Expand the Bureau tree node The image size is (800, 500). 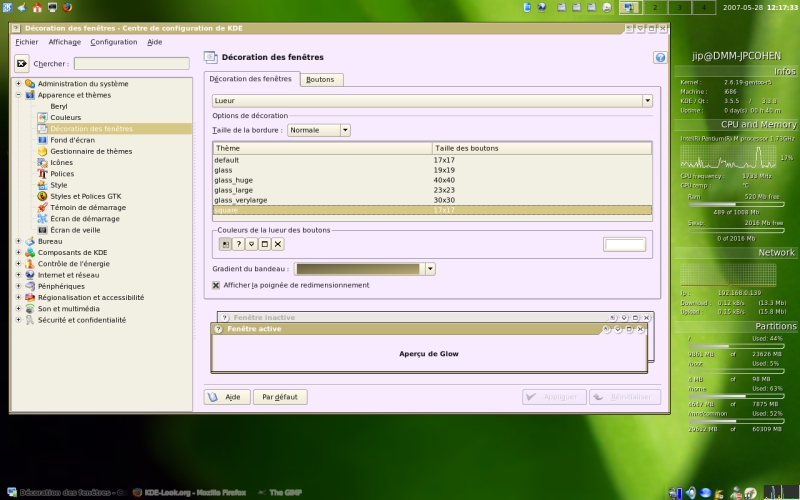click(x=18, y=241)
